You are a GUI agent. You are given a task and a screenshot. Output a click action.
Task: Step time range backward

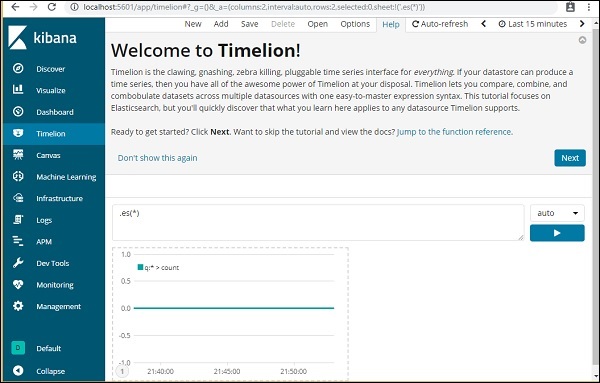click(x=484, y=24)
